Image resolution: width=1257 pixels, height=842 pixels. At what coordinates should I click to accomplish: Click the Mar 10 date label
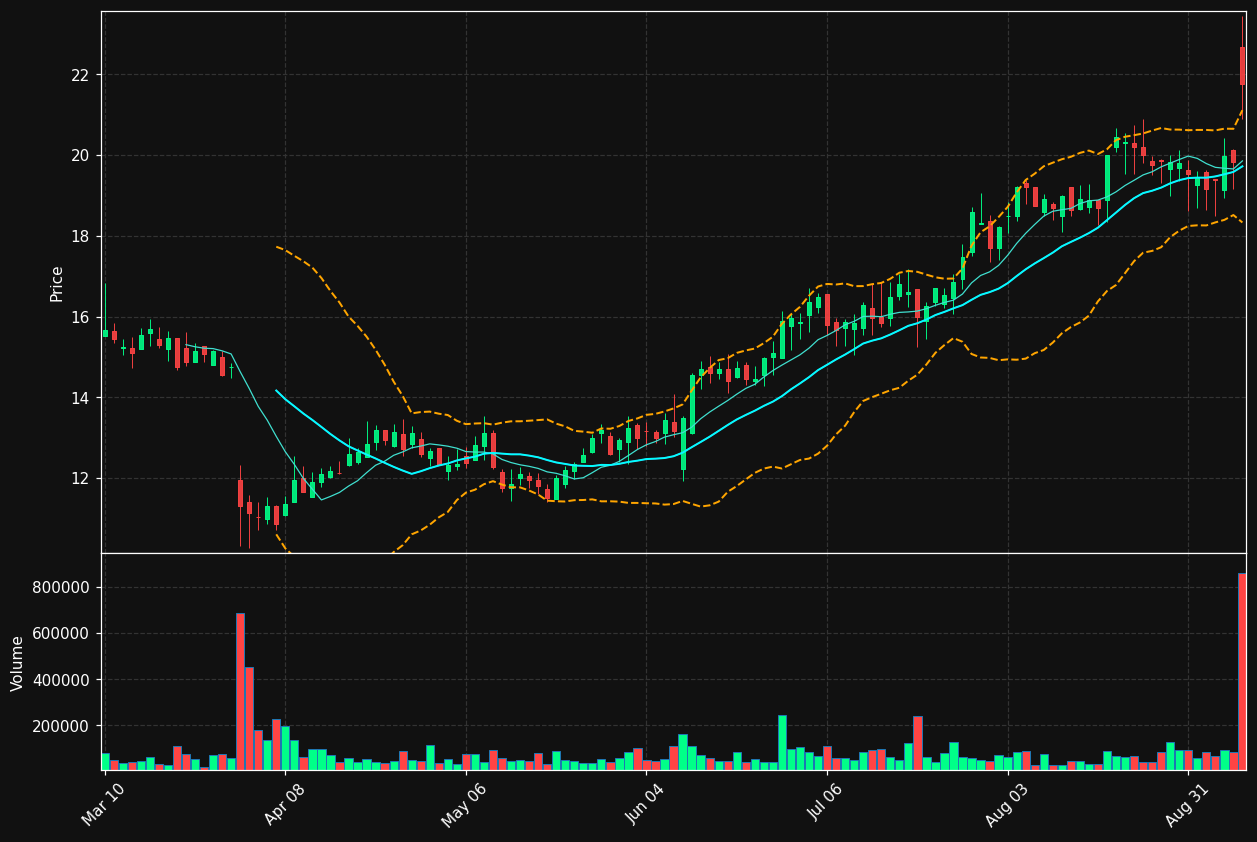[x=103, y=804]
